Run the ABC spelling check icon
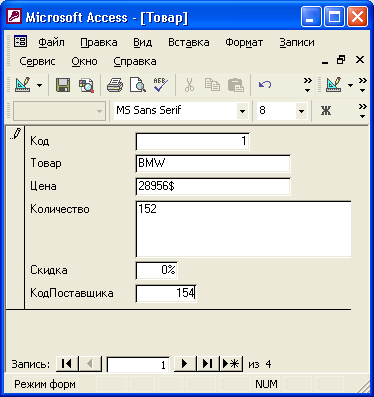 pyautogui.click(x=161, y=85)
